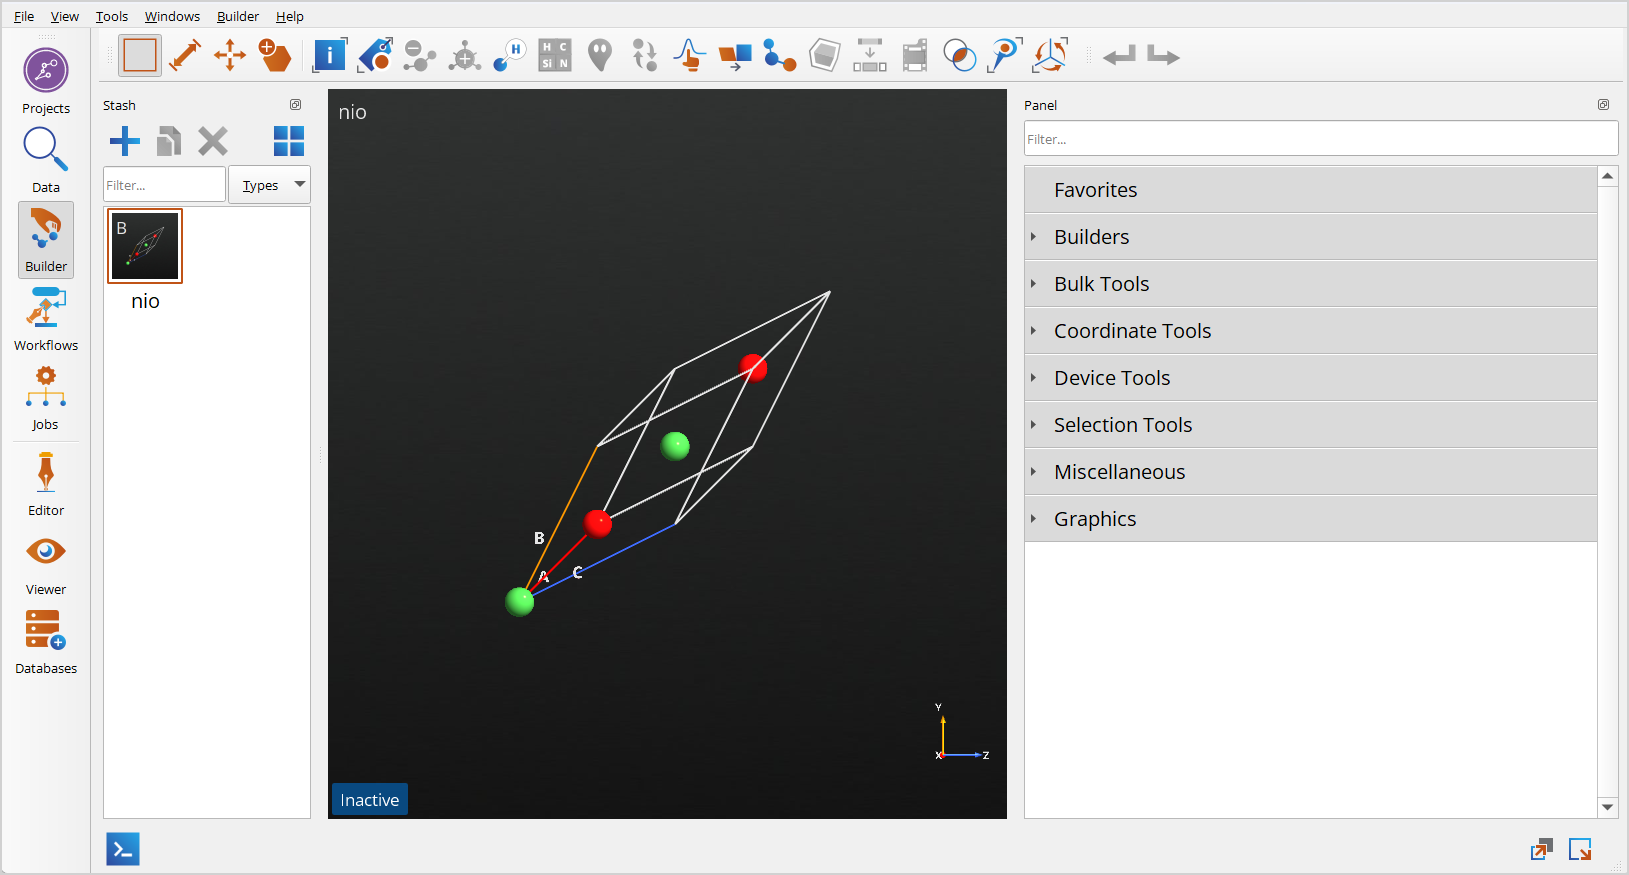Open the Tools menu

point(112,16)
